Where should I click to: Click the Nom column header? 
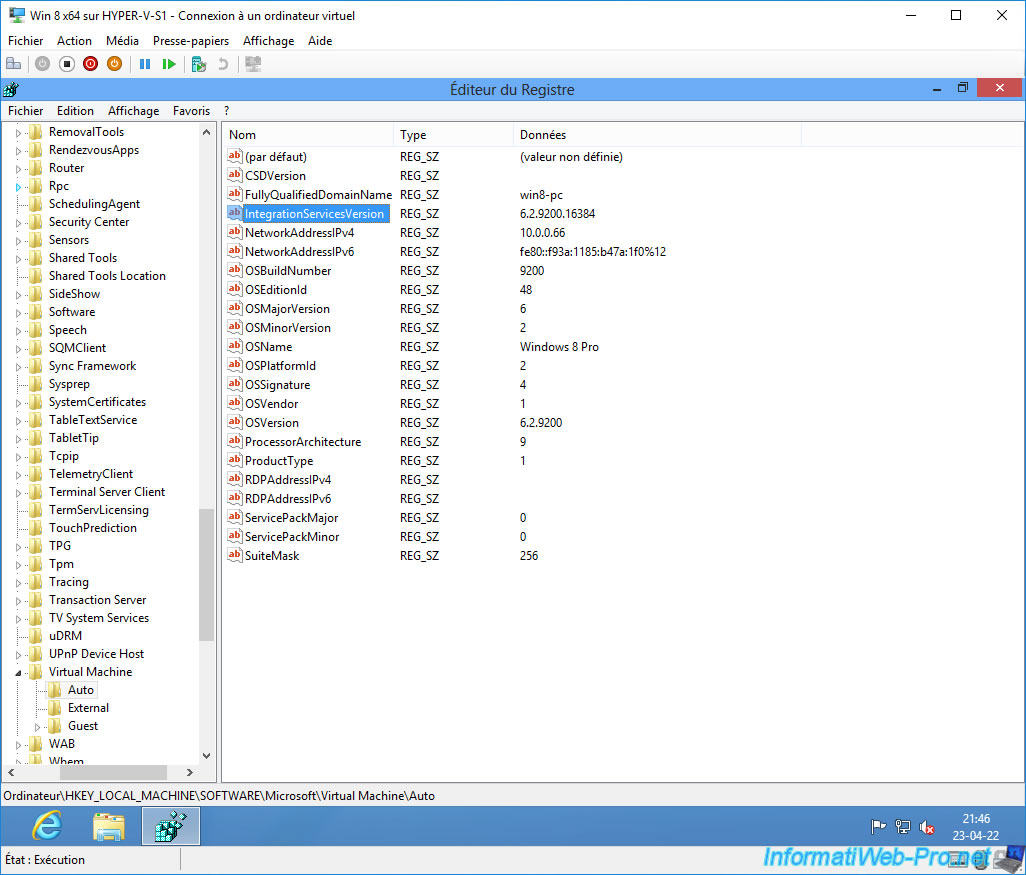click(x=243, y=135)
